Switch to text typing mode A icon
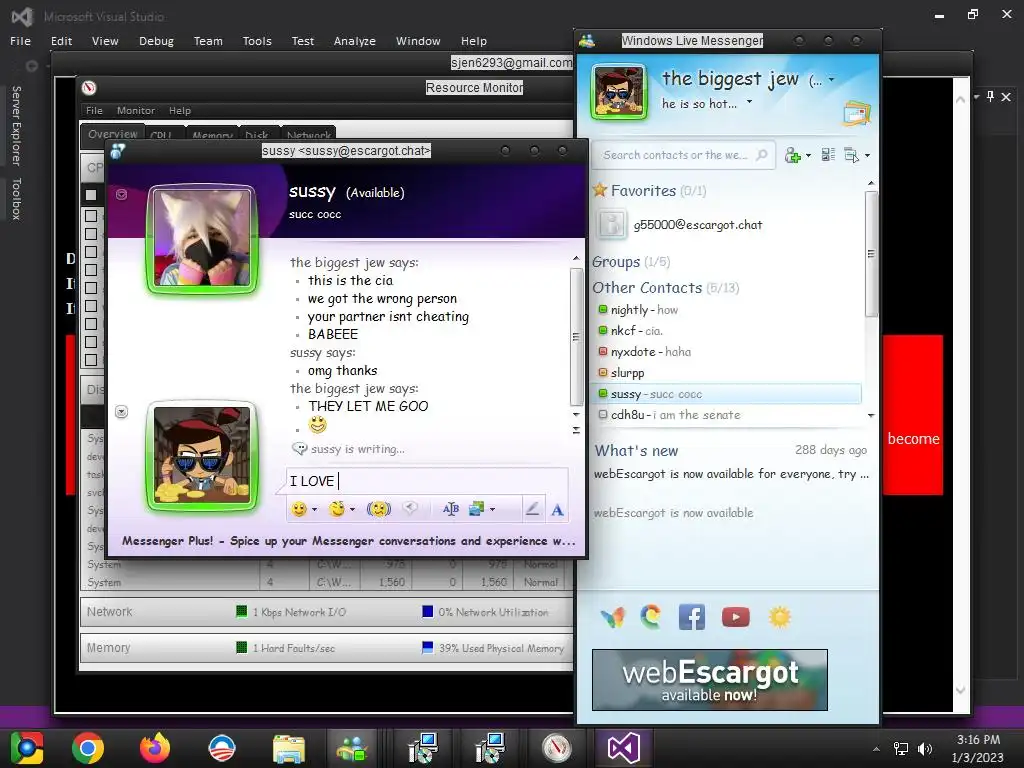This screenshot has height=768, width=1024. tap(557, 510)
